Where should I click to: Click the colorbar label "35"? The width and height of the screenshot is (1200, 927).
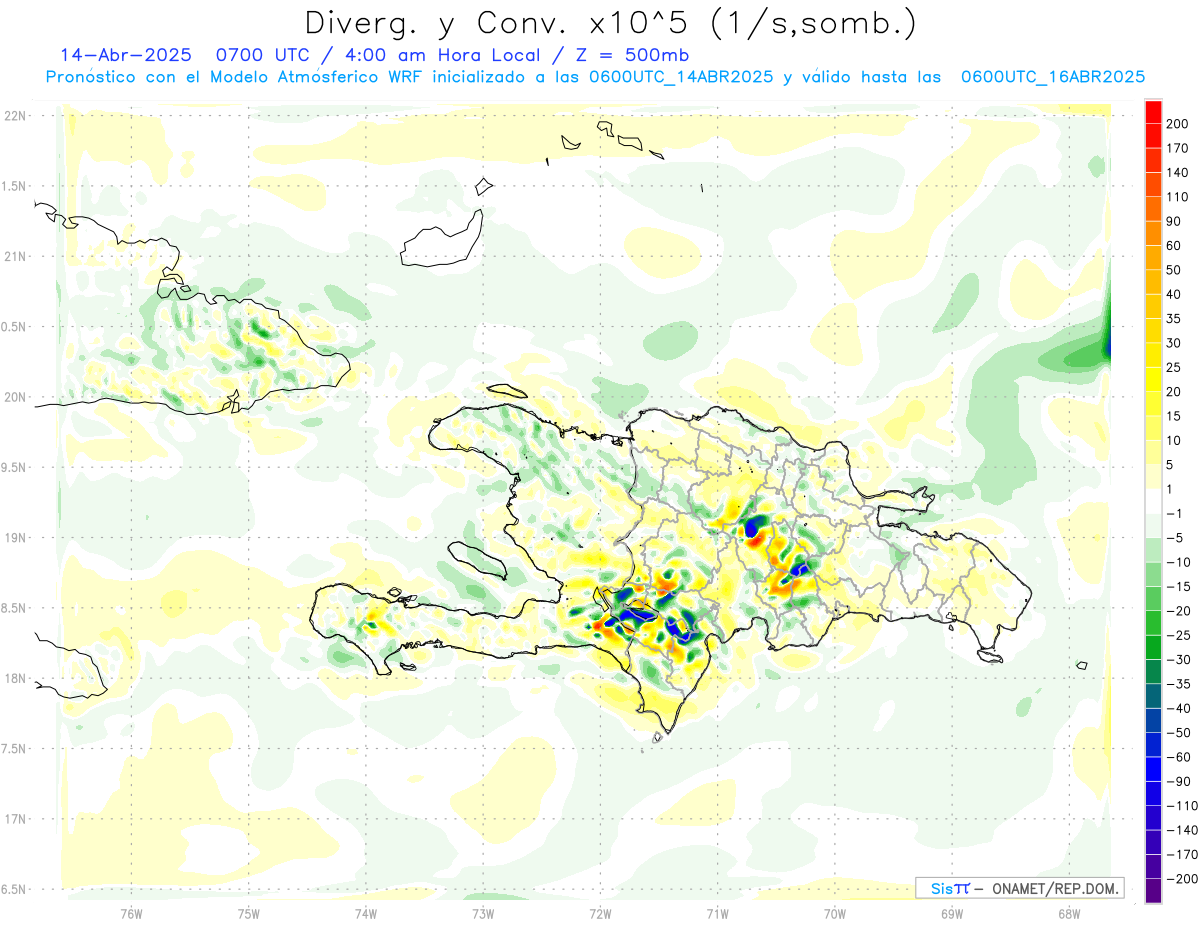1174,319
